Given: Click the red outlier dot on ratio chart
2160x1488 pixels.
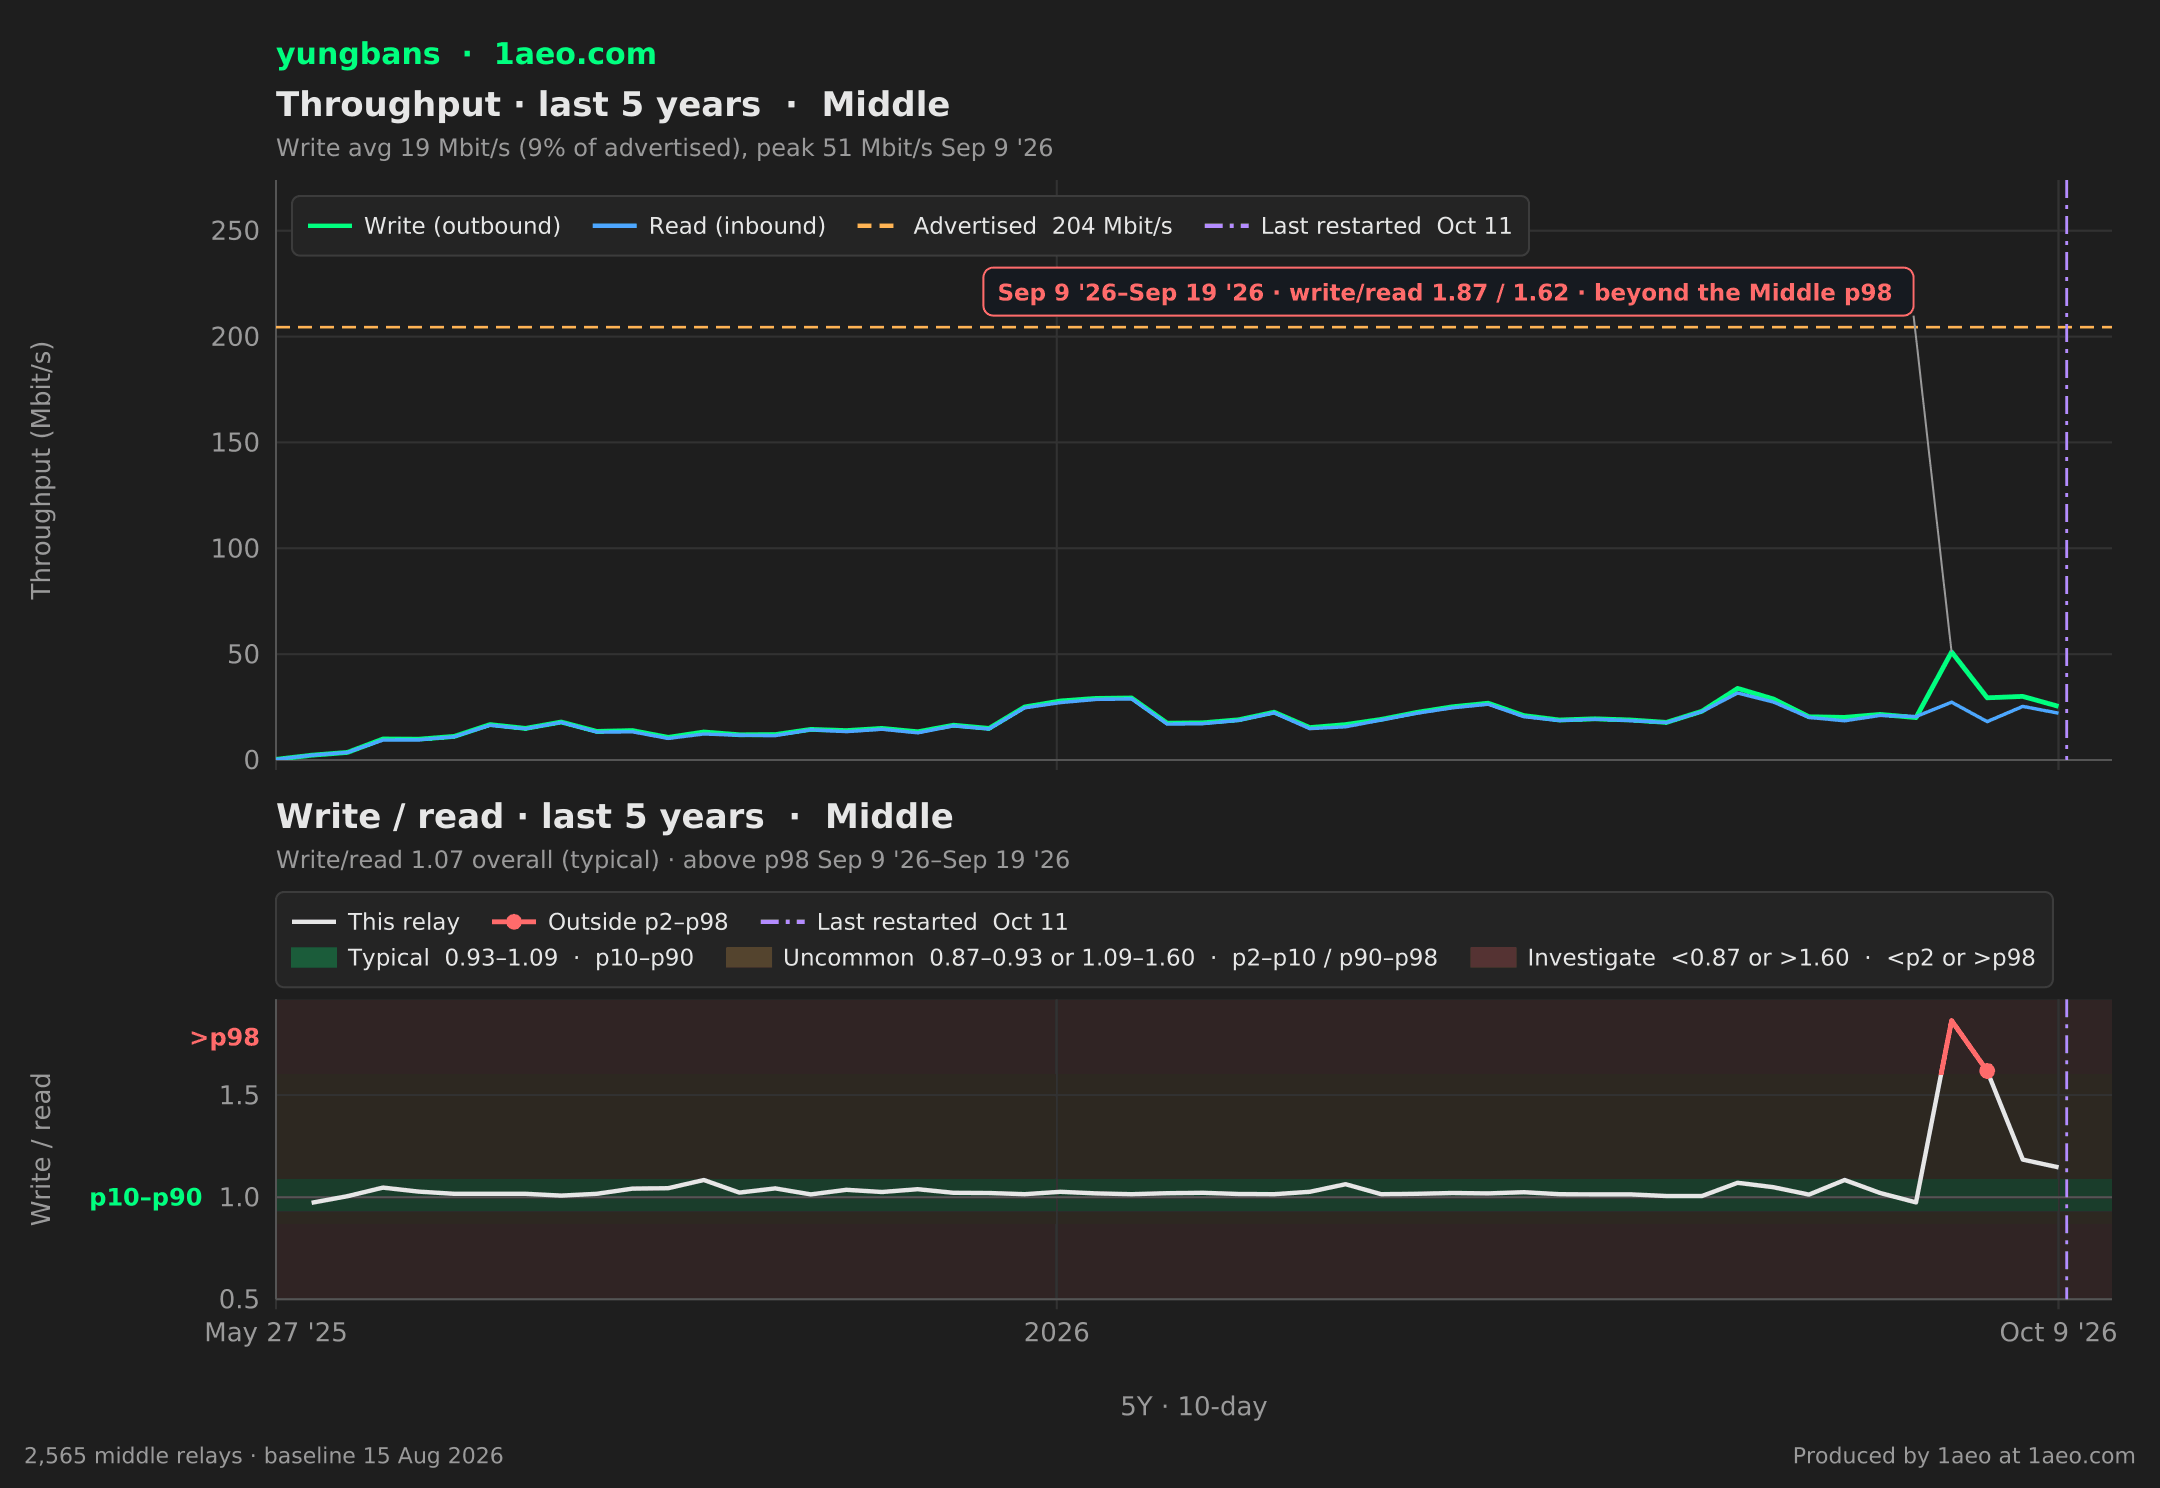Looking at the screenshot, I should (x=1987, y=1071).
